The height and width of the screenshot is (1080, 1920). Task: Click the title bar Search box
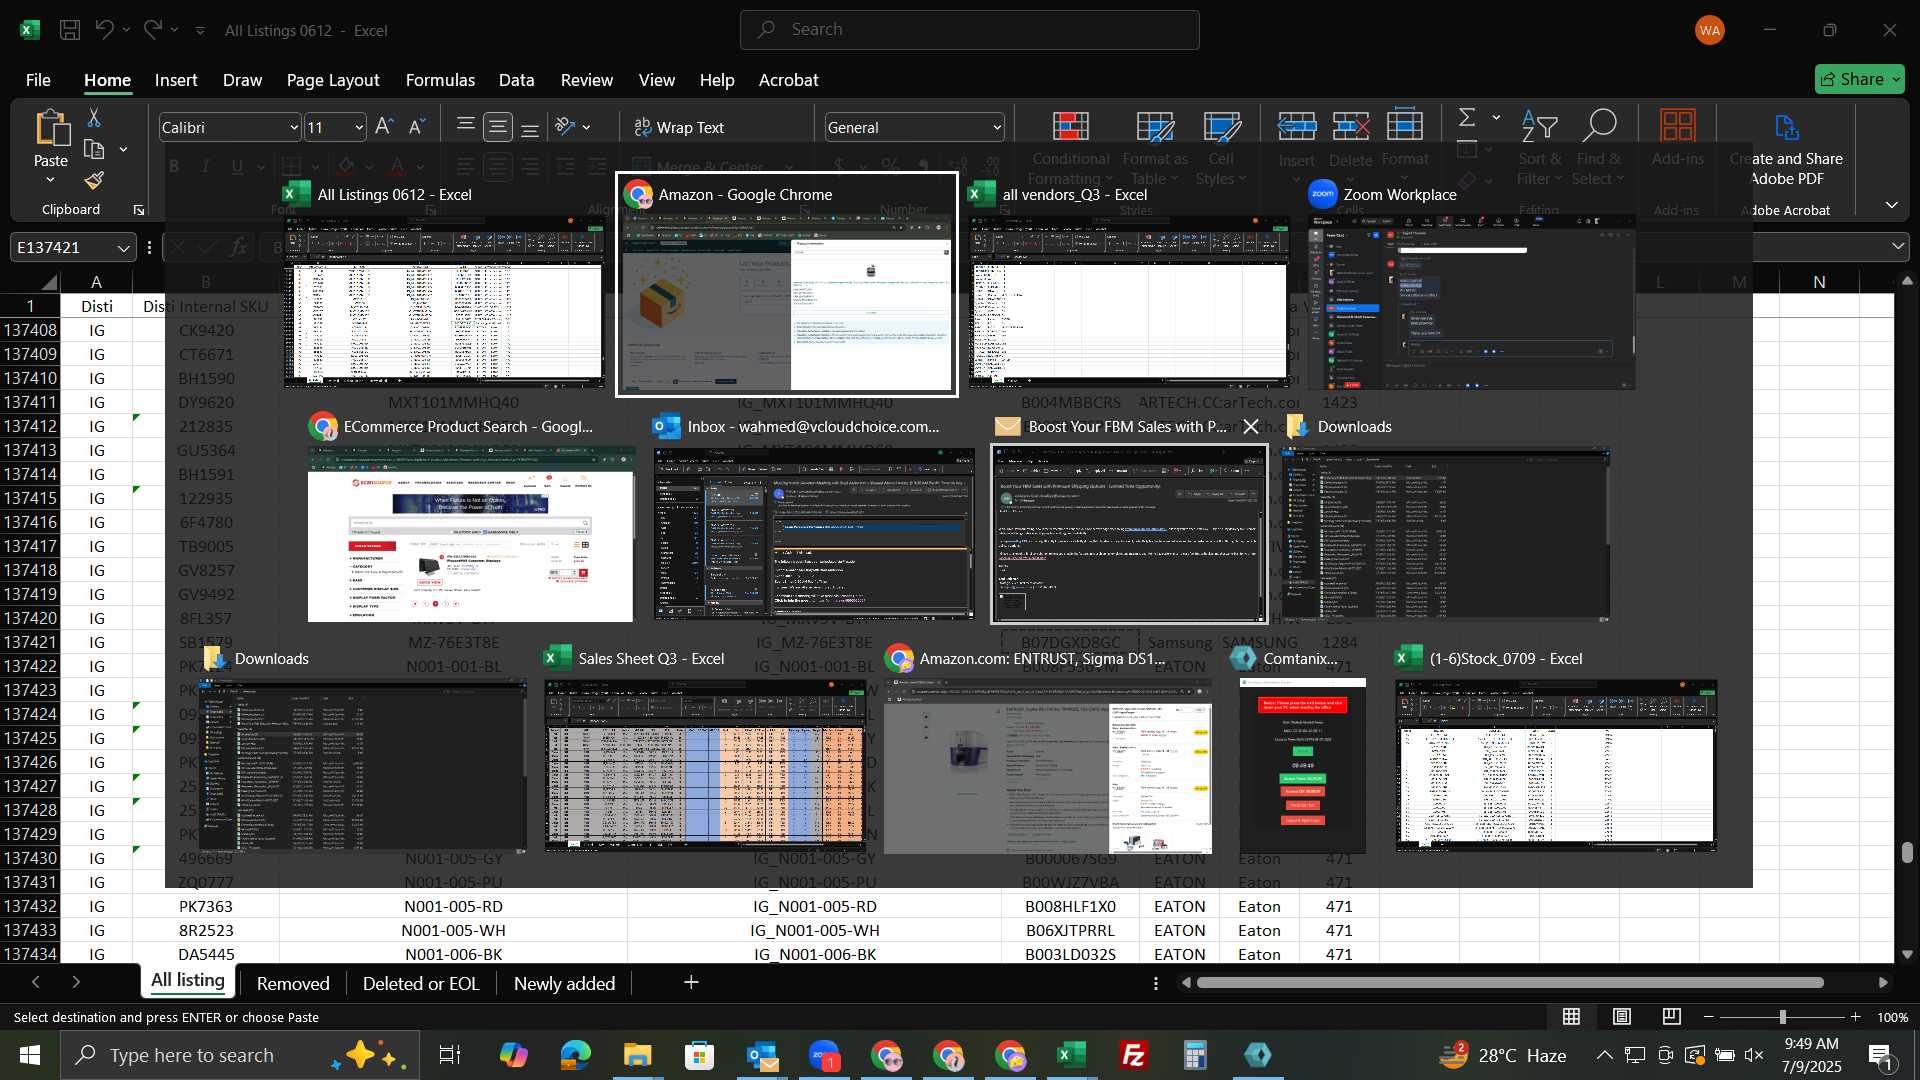coord(969,30)
